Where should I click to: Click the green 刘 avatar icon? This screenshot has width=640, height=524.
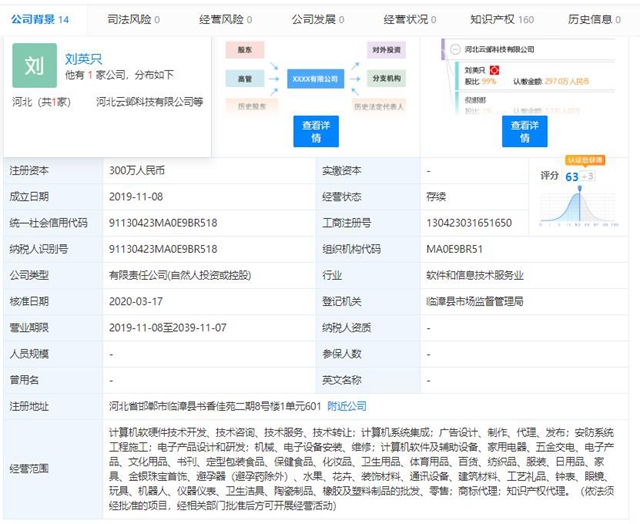34,66
